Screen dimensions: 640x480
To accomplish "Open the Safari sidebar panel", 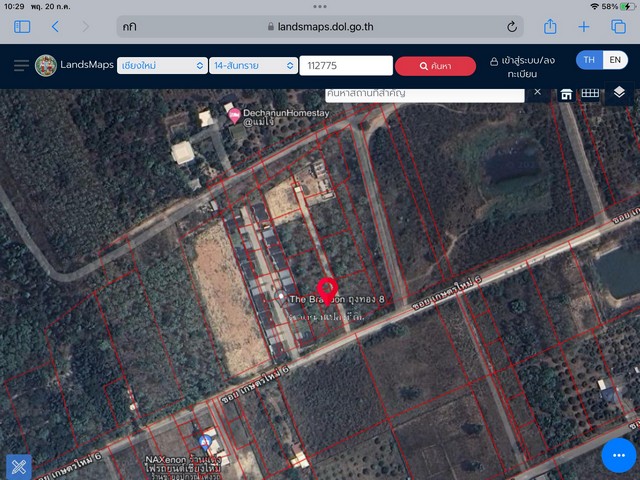I will tap(22, 27).
